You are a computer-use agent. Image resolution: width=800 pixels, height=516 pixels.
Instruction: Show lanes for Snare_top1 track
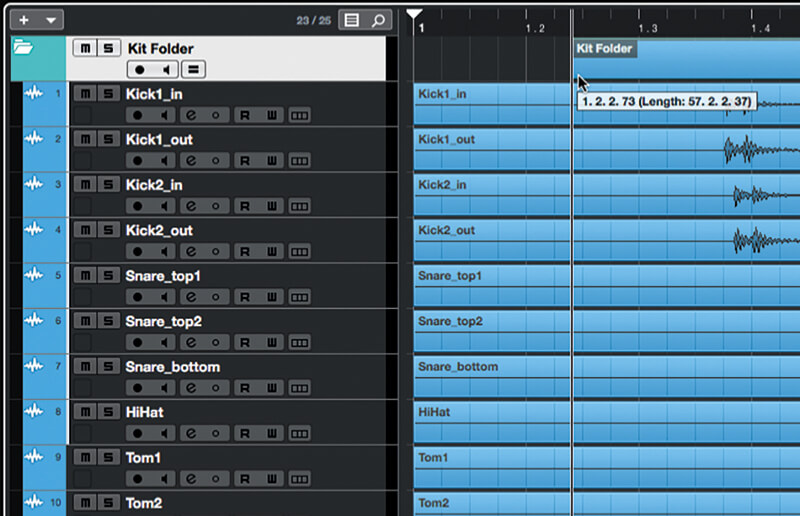pos(299,297)
